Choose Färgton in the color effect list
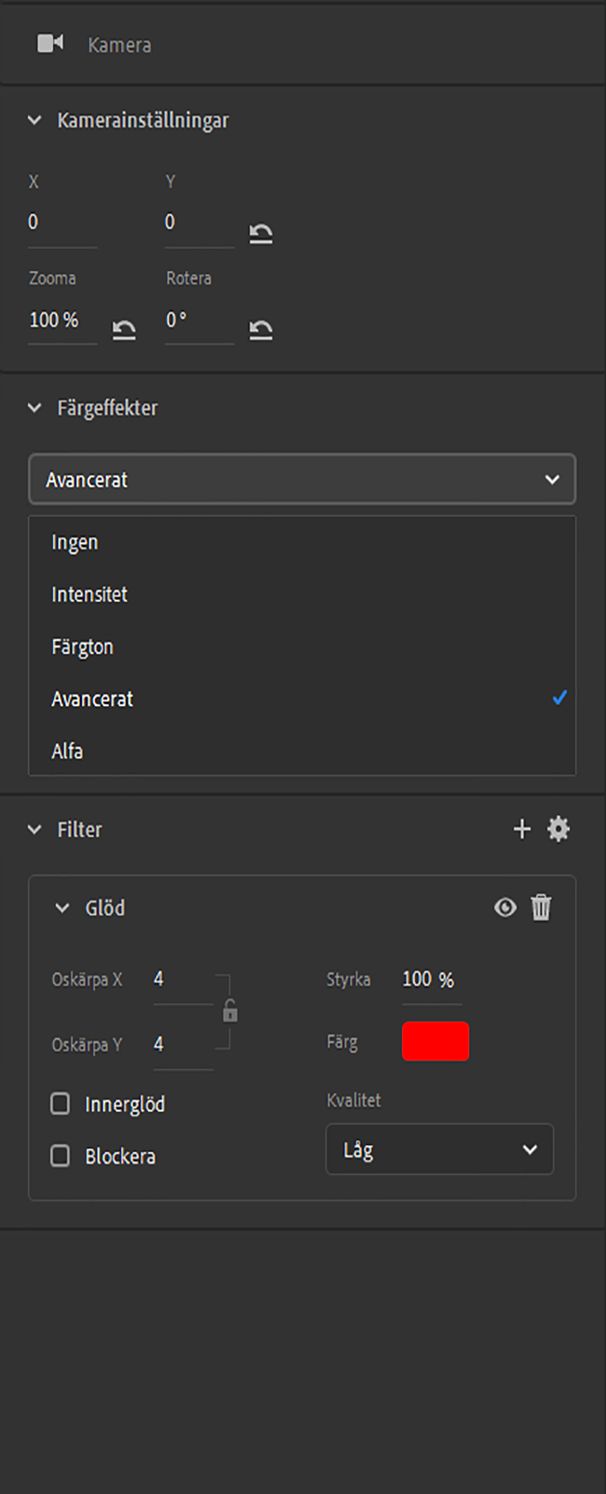Screen dimensions: 606x1494 (82, 647)
